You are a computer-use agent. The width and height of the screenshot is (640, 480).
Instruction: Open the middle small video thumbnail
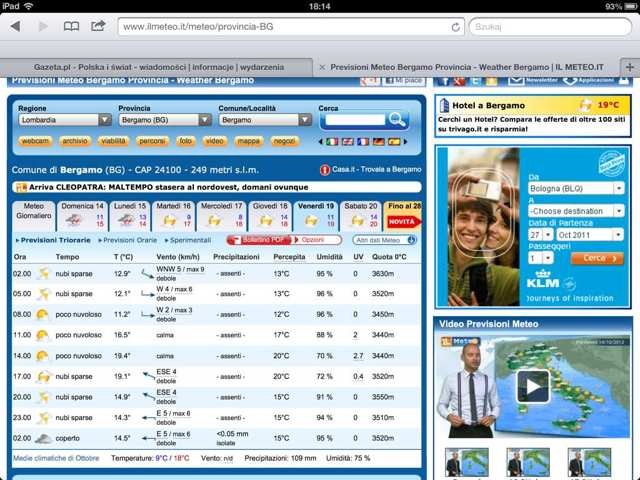click(x=528, y=463)
